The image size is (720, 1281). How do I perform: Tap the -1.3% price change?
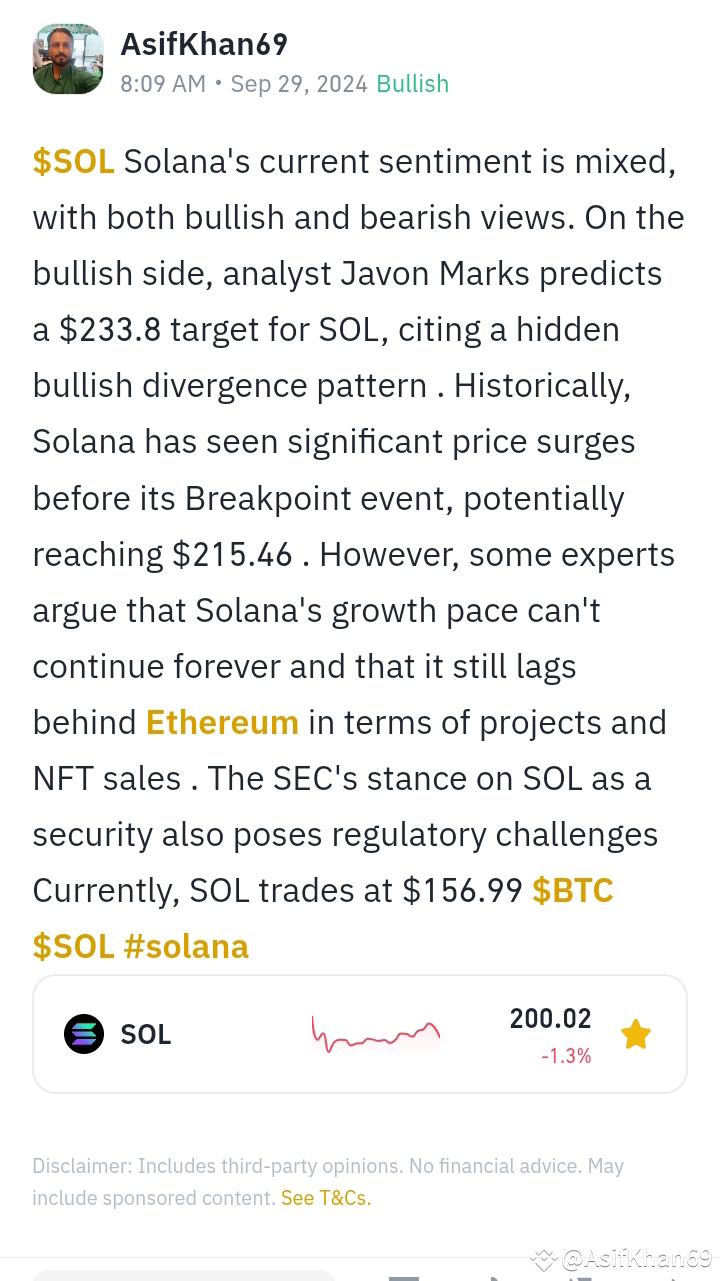566,1056
